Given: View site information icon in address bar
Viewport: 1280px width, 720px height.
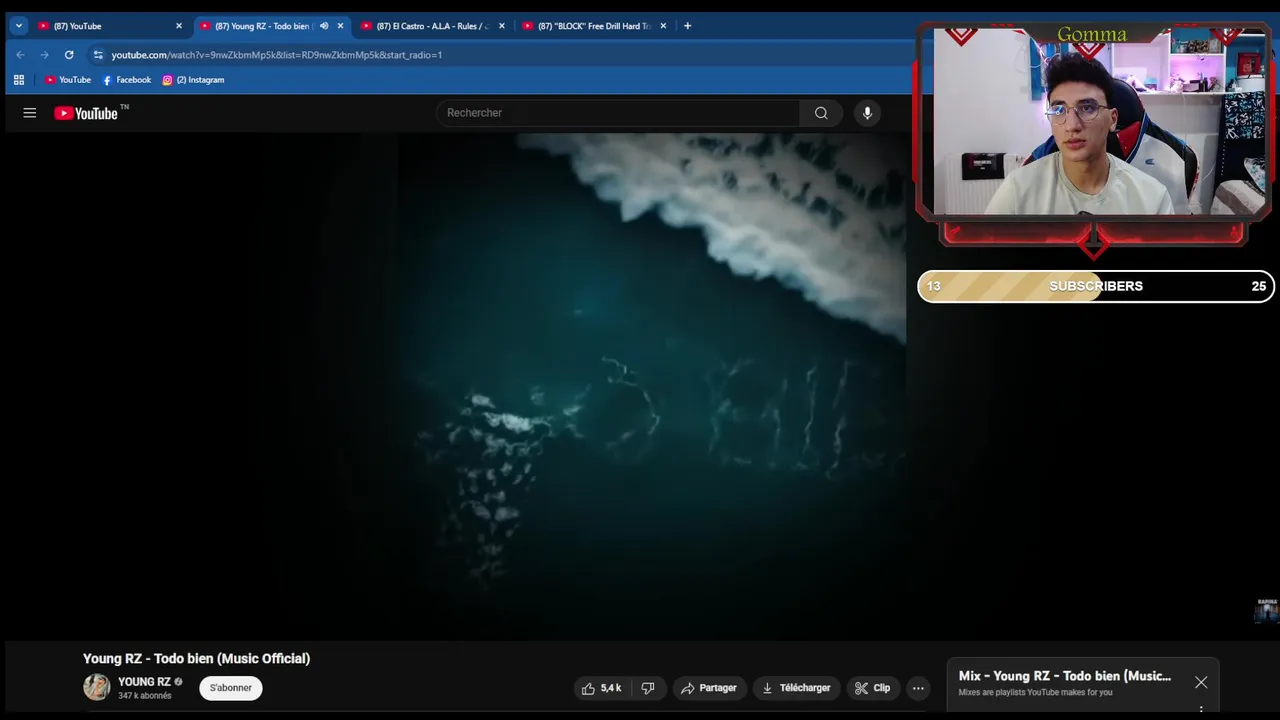Looking at the screenshot, I should click(98, 55).
